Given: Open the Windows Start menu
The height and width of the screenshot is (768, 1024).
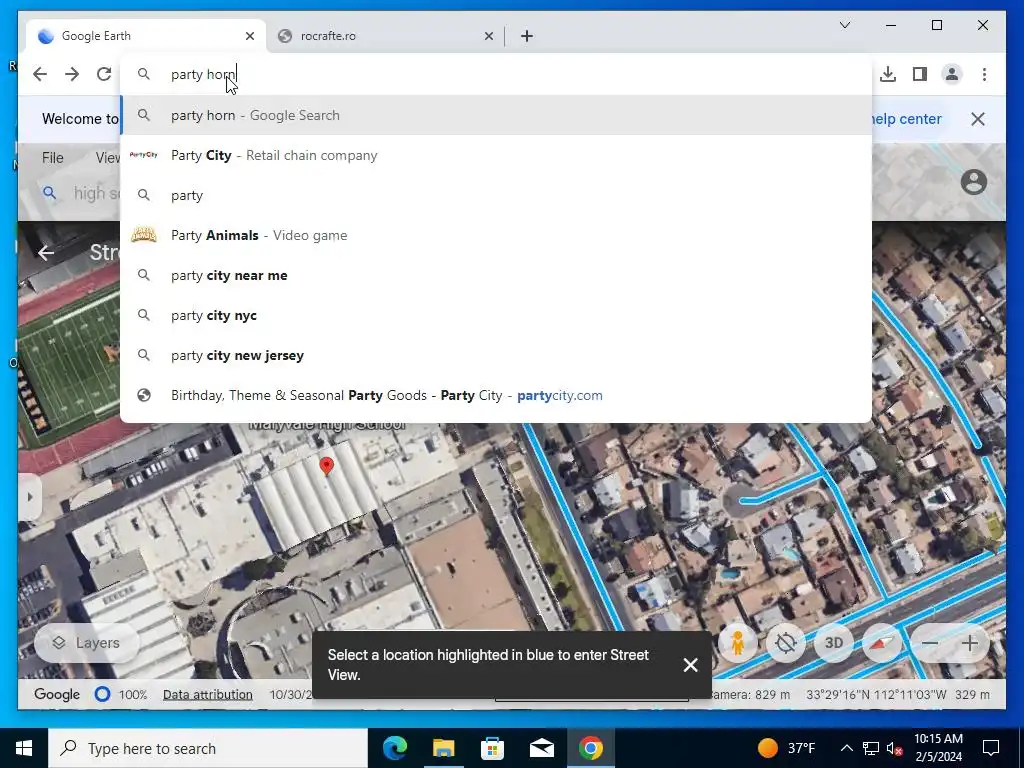Looking at the screenshot, I should [24, 748].
